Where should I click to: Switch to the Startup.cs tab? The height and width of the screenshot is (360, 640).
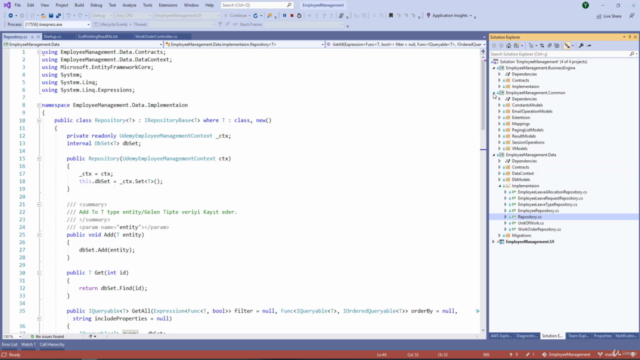click(x=53, y=36)
